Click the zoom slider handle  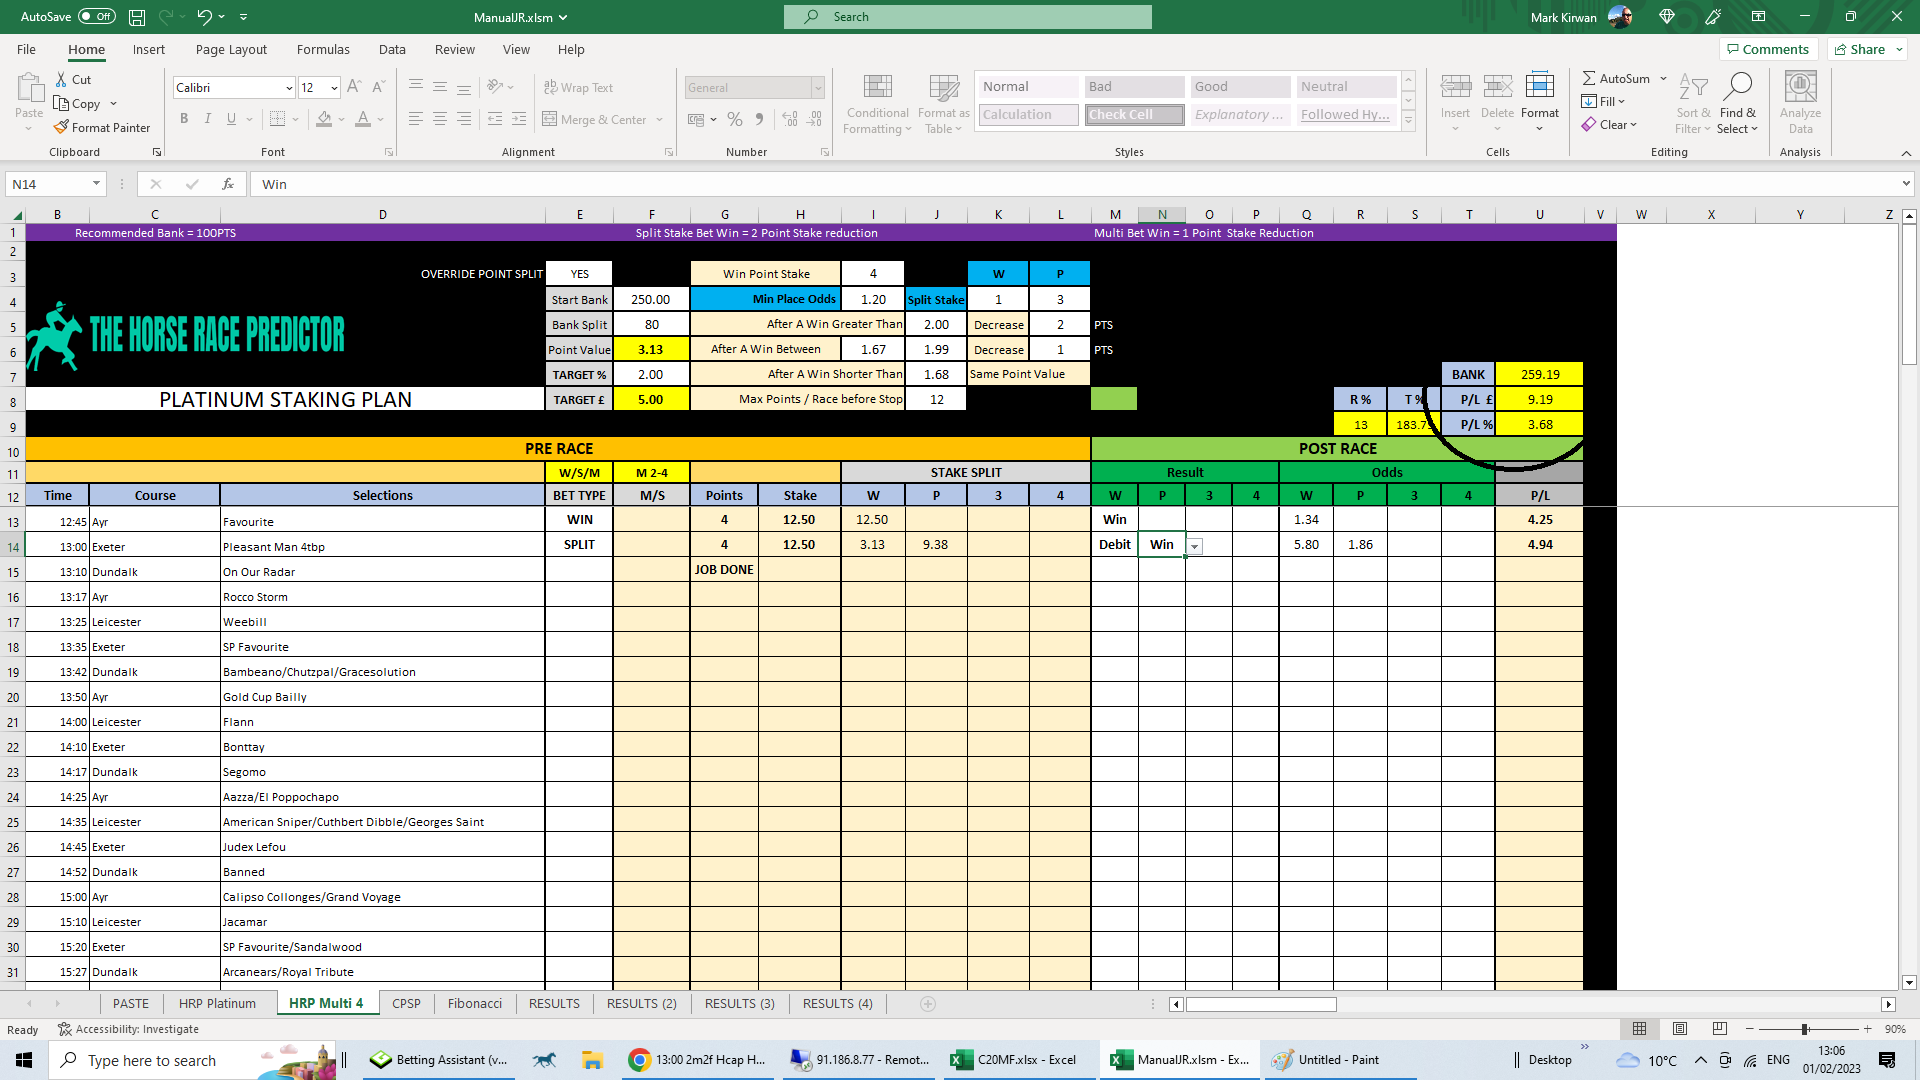[1805, 1029]
